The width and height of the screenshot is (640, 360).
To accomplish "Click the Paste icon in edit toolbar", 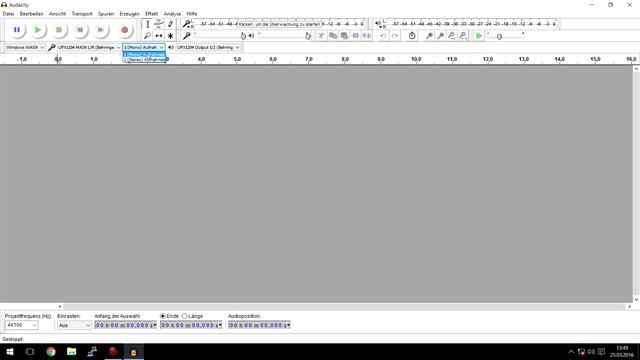I will coord(344,36).
